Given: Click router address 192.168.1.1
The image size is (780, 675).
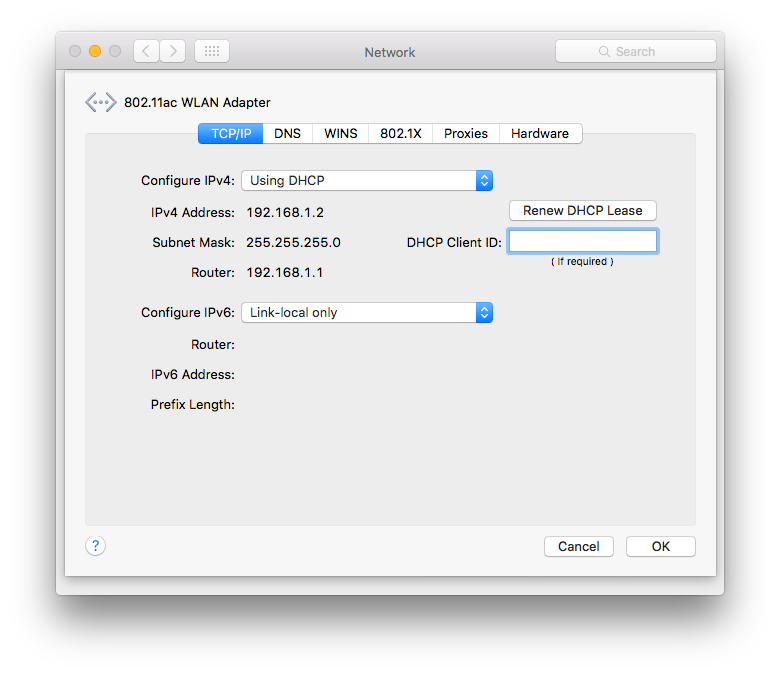Looking at the screenshot, I should click(285, 273).
